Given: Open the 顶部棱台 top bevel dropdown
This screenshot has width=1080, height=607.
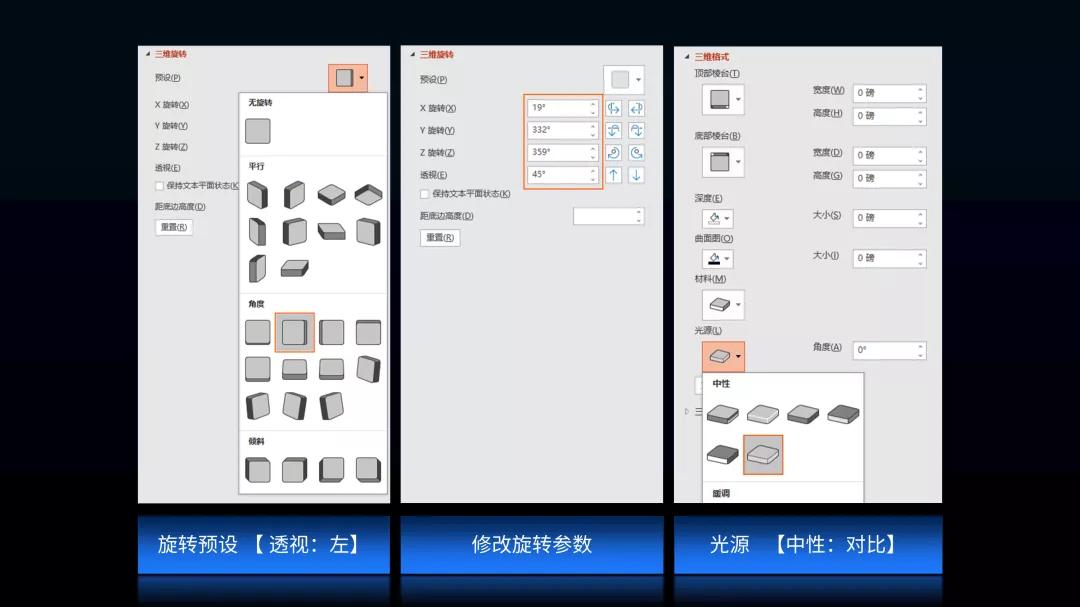Looking at the screenshot, I should 723,99.
